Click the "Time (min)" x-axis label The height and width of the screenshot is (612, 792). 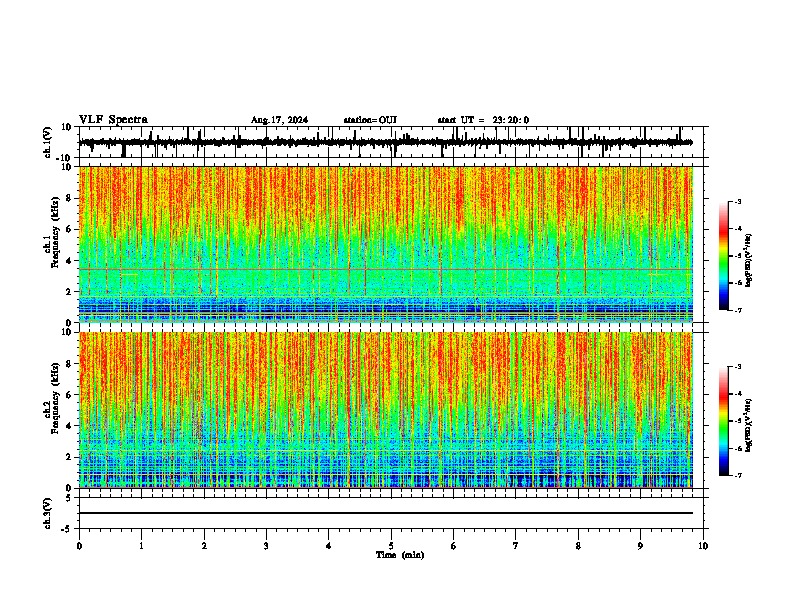tap(400, 555)
